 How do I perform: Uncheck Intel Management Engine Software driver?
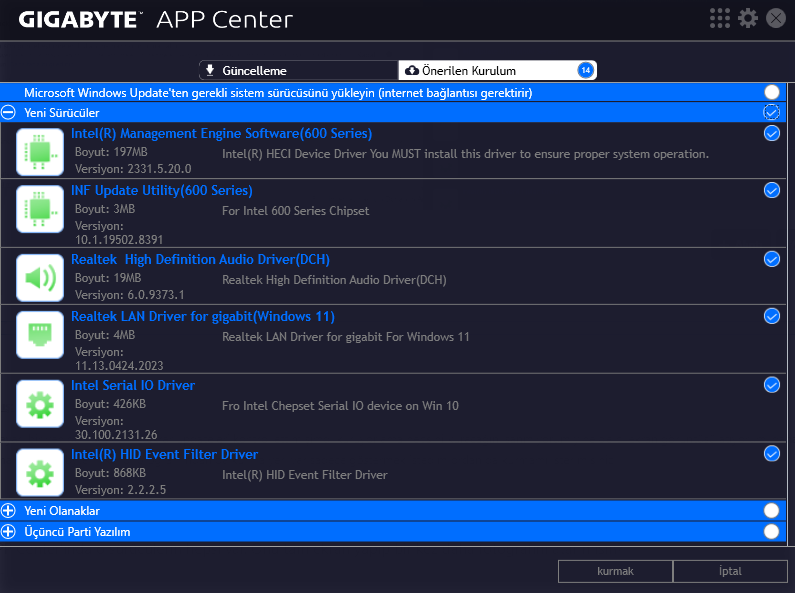tap(771, 133)
